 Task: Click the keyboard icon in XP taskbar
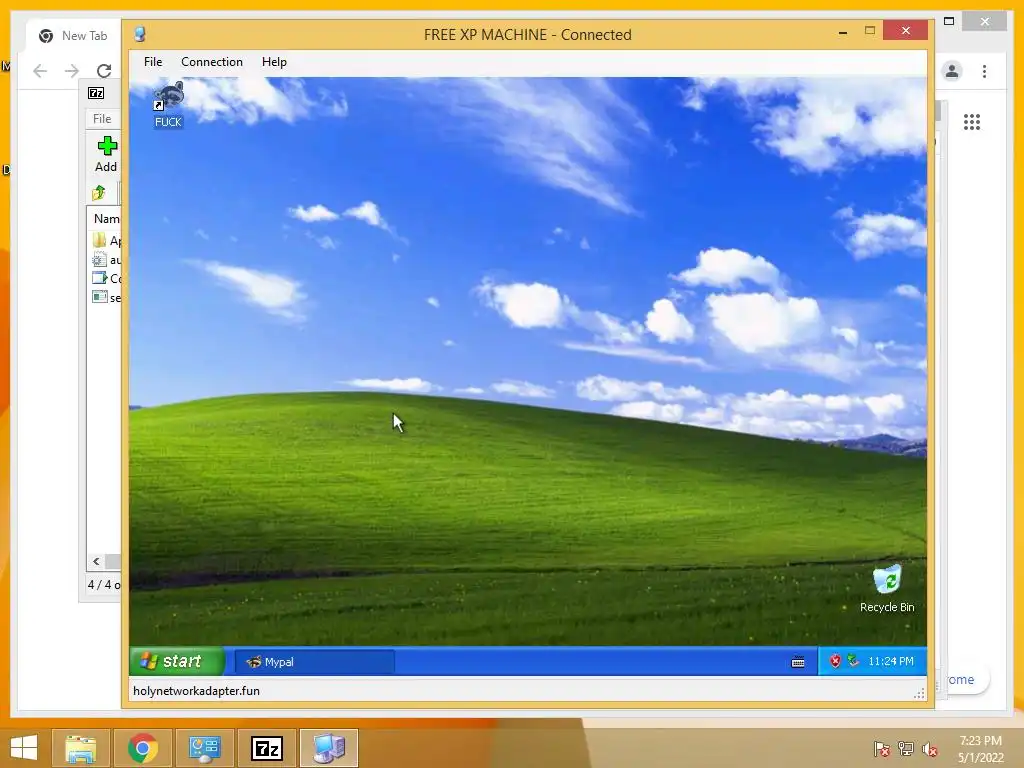coord(797,662)
